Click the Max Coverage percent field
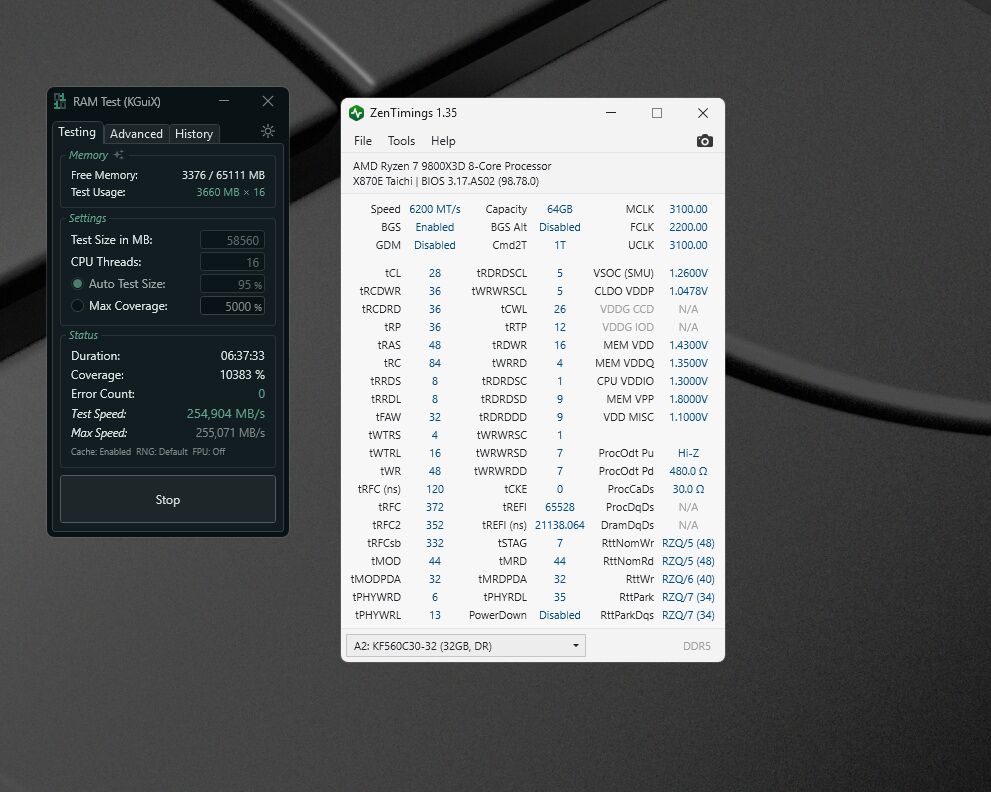The image size is (991, 792). pos(233,307)
